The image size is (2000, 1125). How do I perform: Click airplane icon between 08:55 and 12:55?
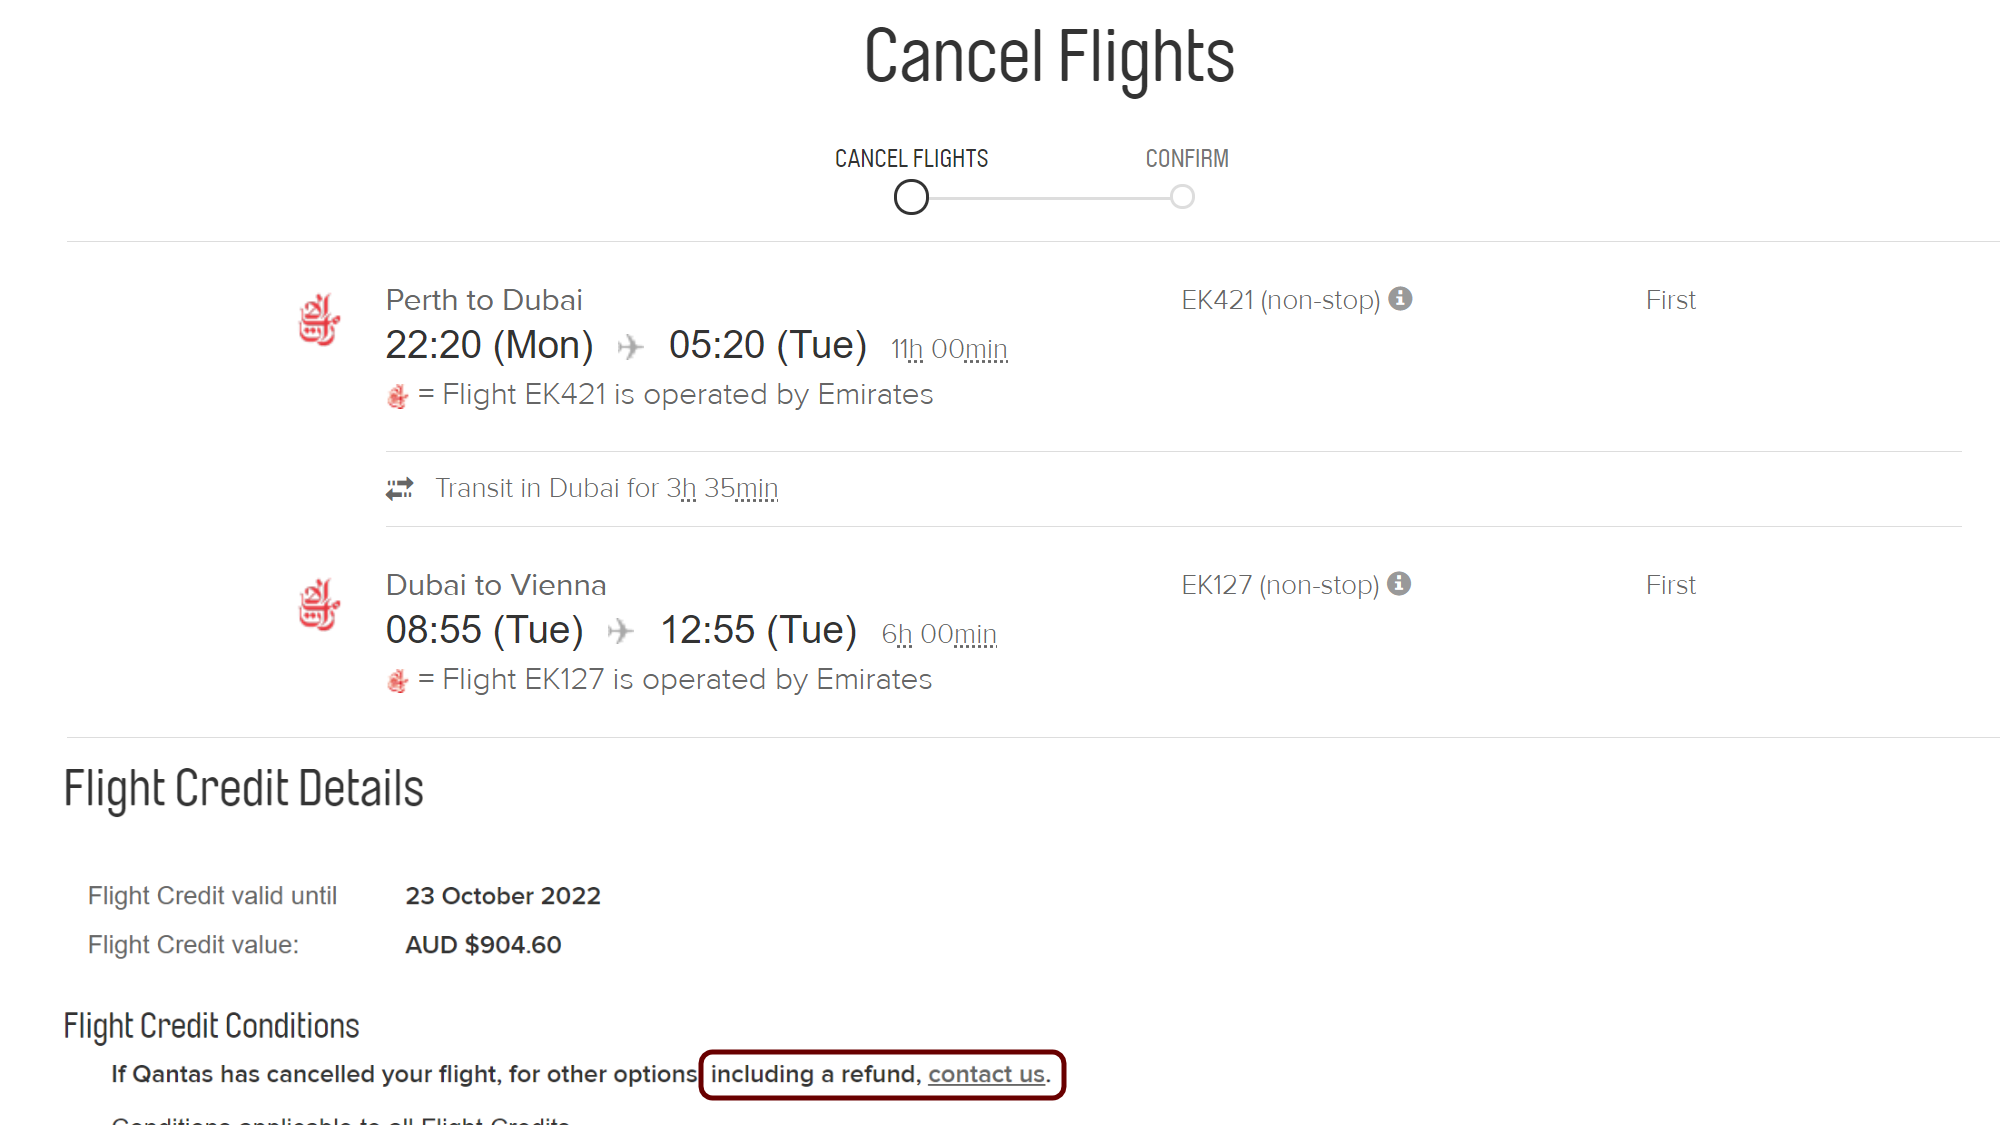(621, 631)
